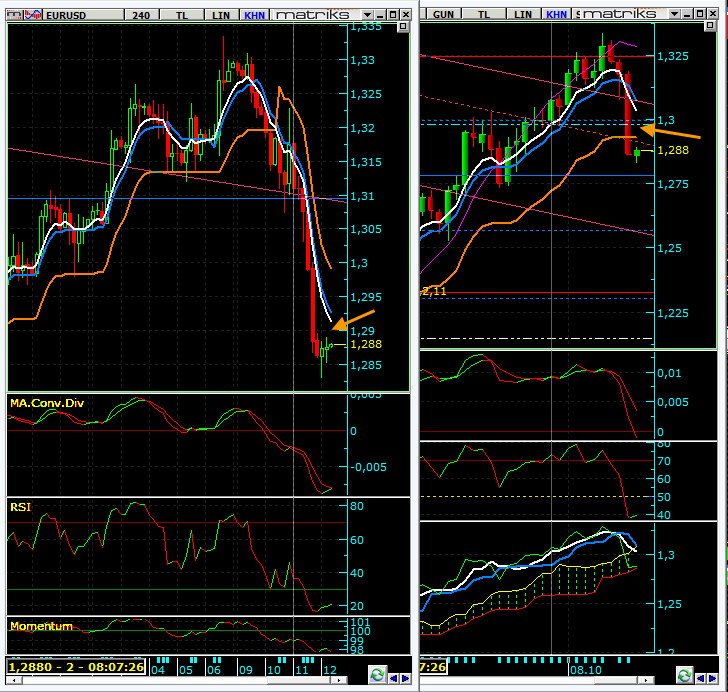
Task: Change the 240 period setting
Action: (x=142, y=15)
